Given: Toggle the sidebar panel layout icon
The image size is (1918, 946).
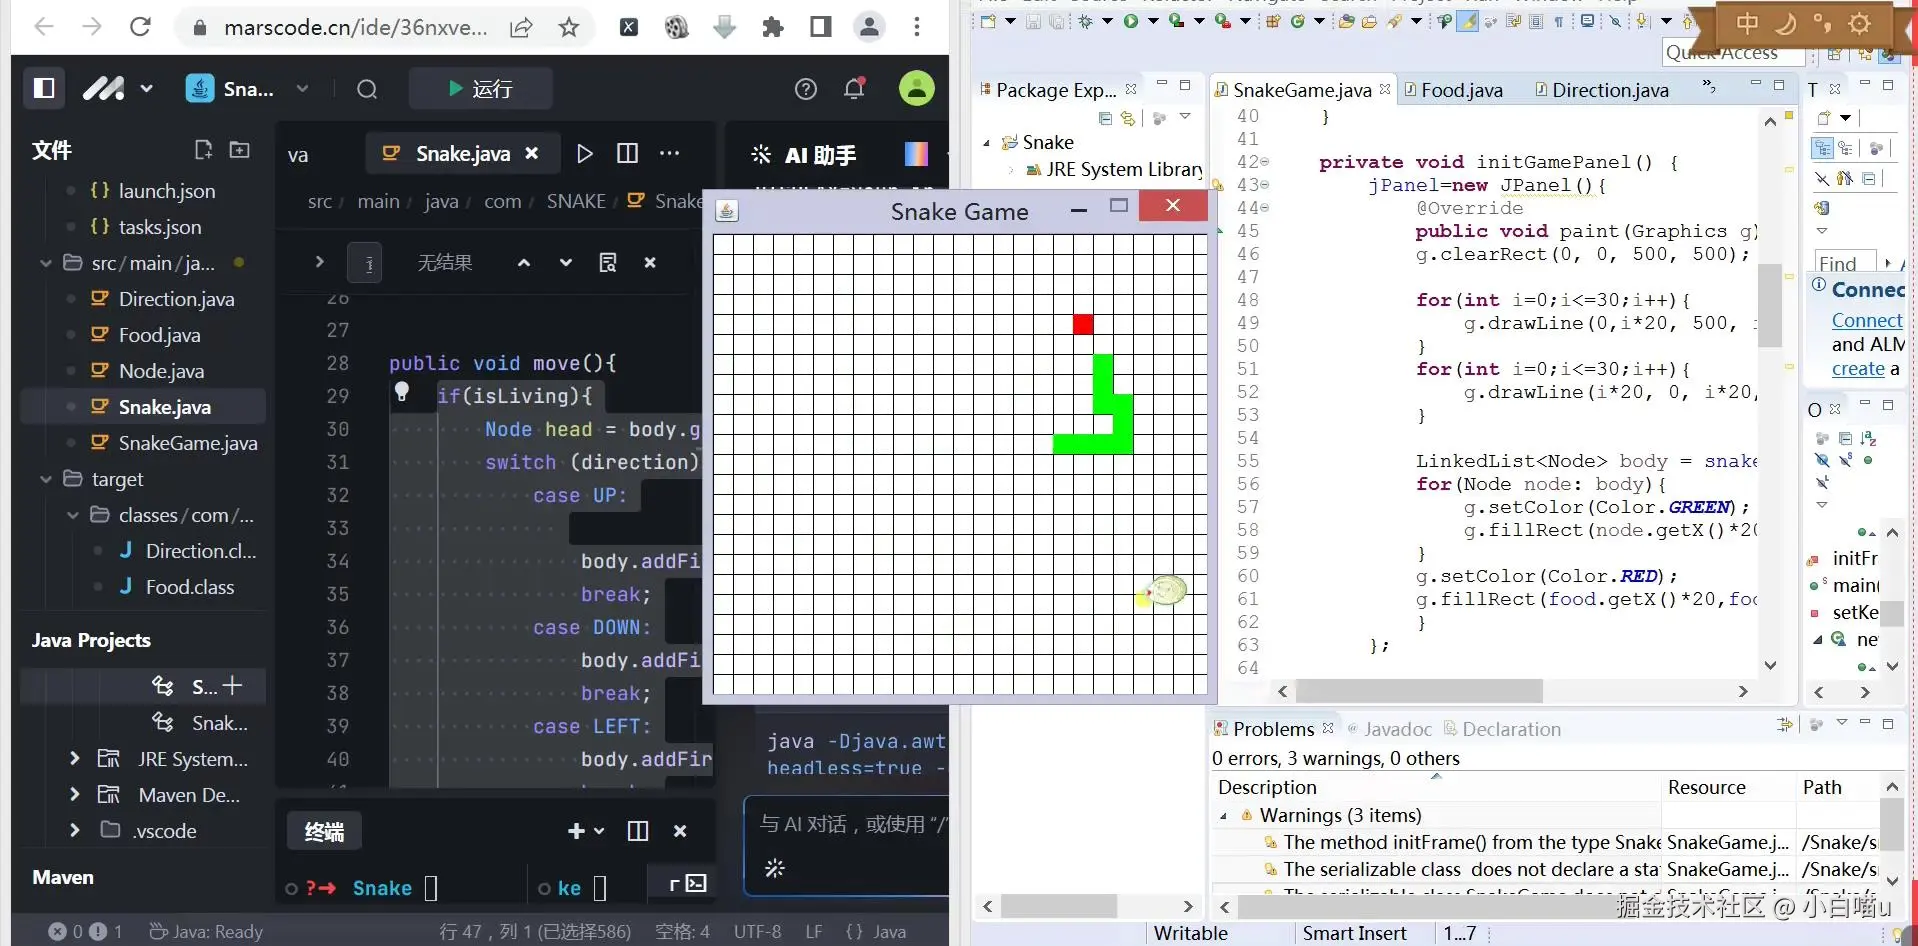Looking at the screenshot, I should 44,89.
